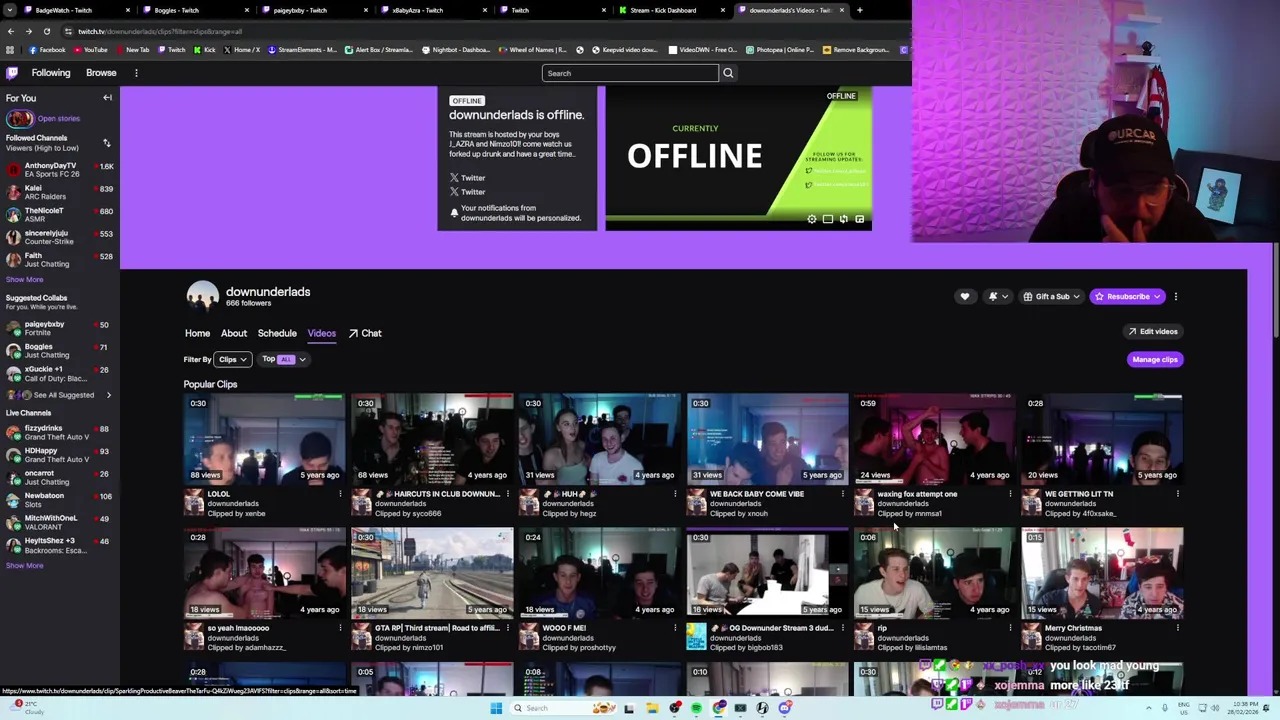Switch to the Home channel tab
This screenshot has height=720, width=1280.
(197, 333)
